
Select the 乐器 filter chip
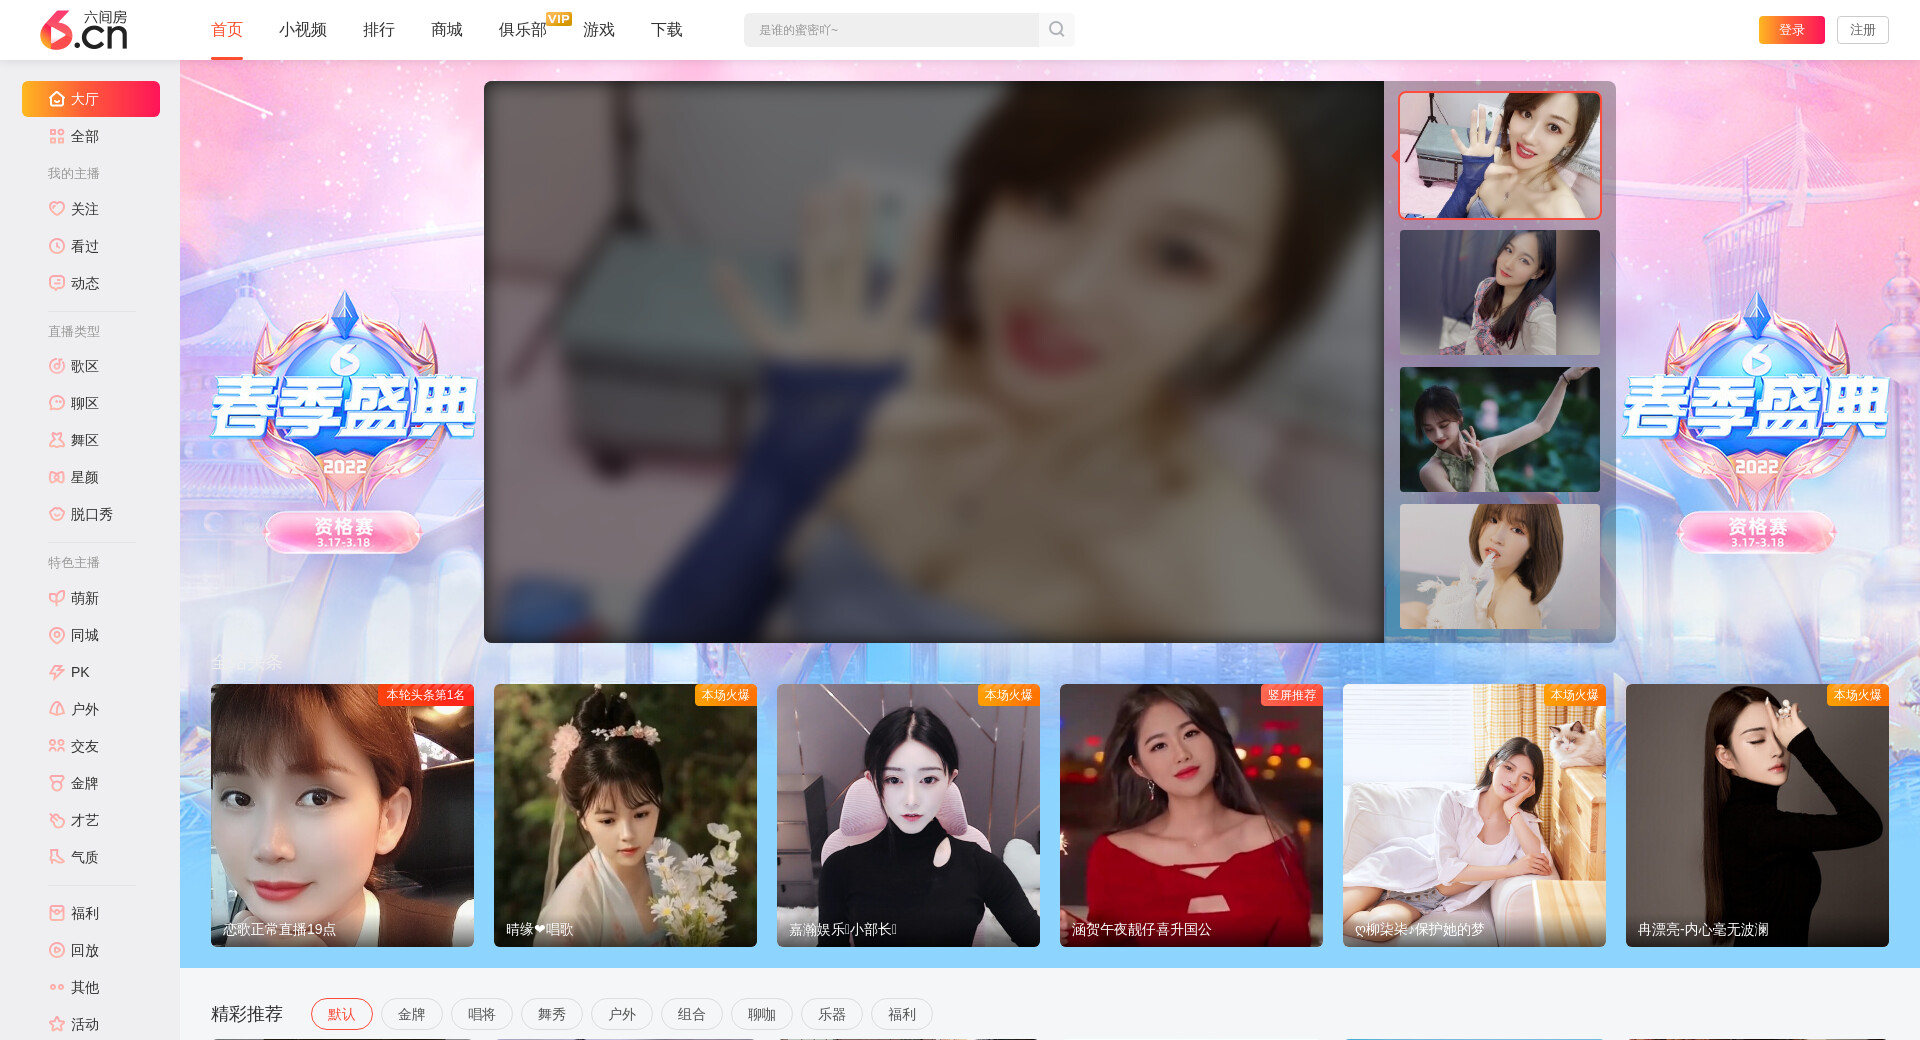pos(832,1014)
